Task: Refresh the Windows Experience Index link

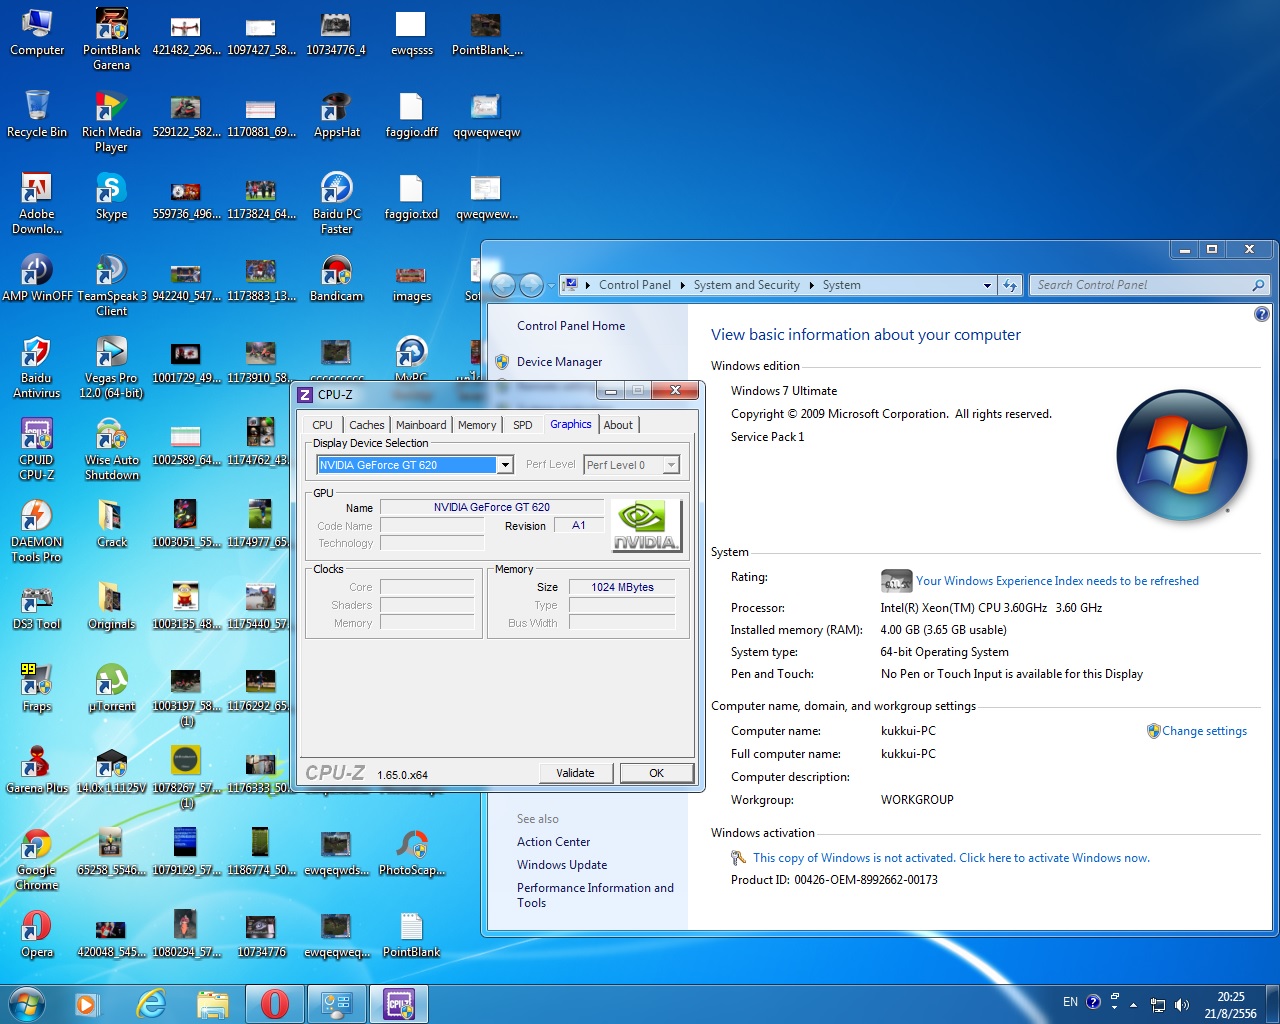Action: click(x=1057, y=581)
